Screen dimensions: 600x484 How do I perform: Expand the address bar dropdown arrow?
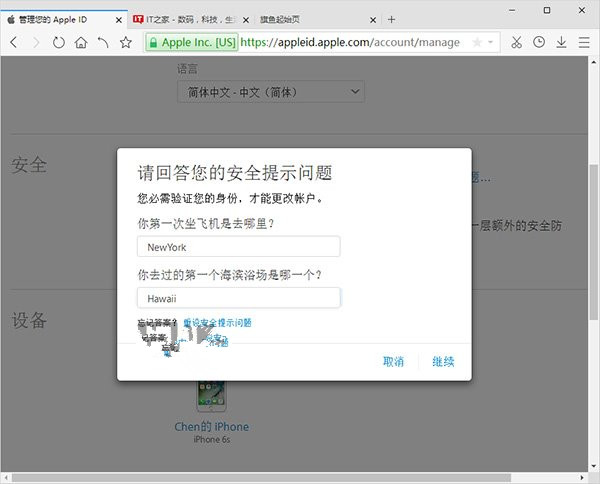pos(490,42)
